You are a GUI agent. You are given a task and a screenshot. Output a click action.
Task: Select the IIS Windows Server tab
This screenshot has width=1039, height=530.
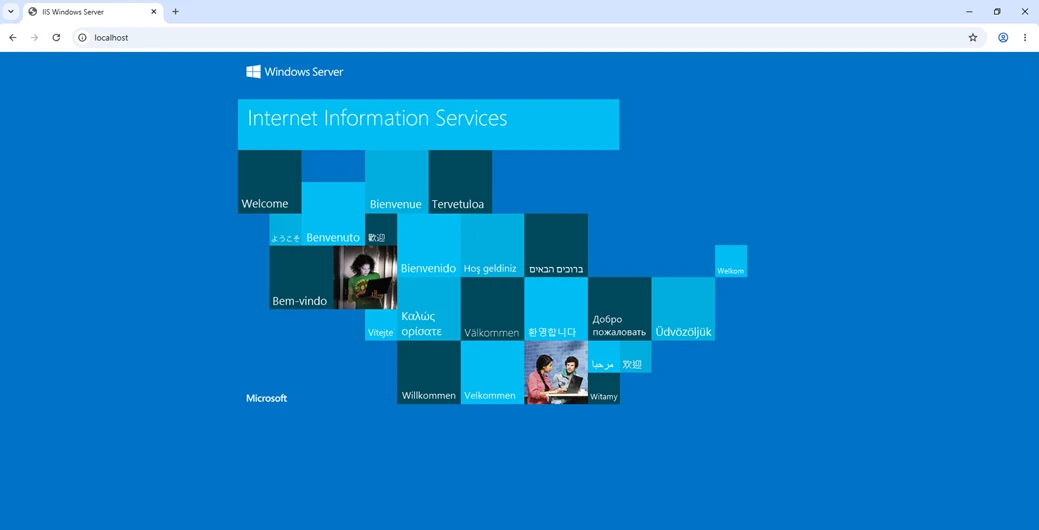tap(93, 12)
